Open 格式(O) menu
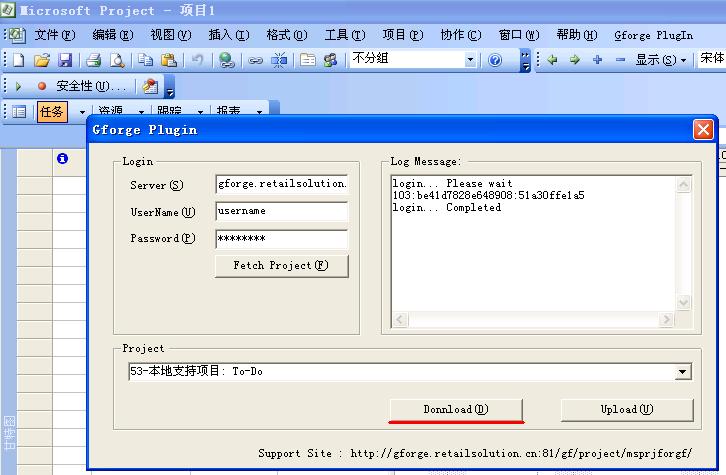 pyautogui.click(x=287, y=35)
